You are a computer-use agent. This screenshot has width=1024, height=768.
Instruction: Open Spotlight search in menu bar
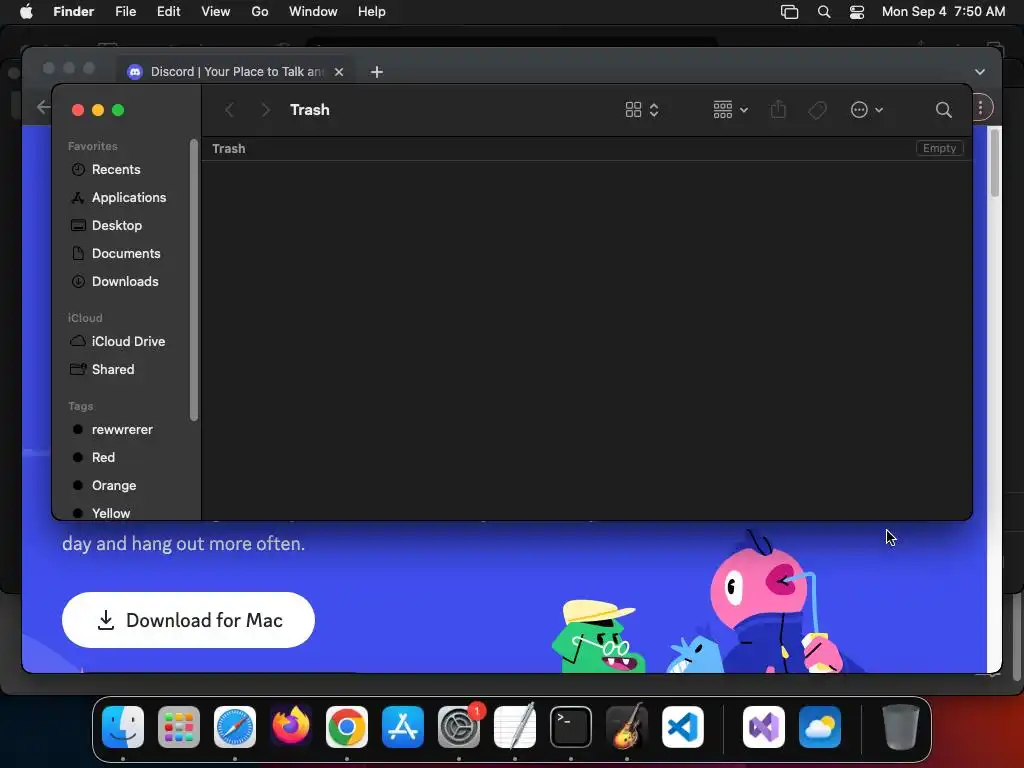pyautogui.click(x=824, y=12)
